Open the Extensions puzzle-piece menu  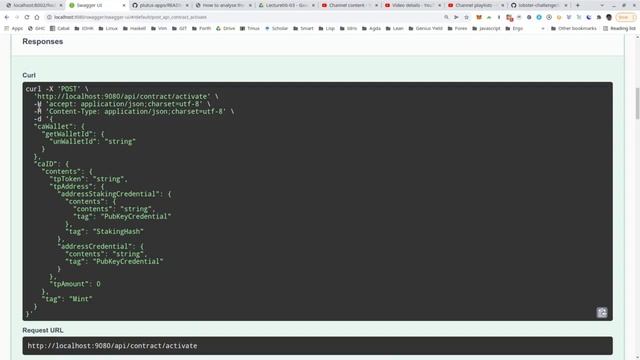point(599,17)
